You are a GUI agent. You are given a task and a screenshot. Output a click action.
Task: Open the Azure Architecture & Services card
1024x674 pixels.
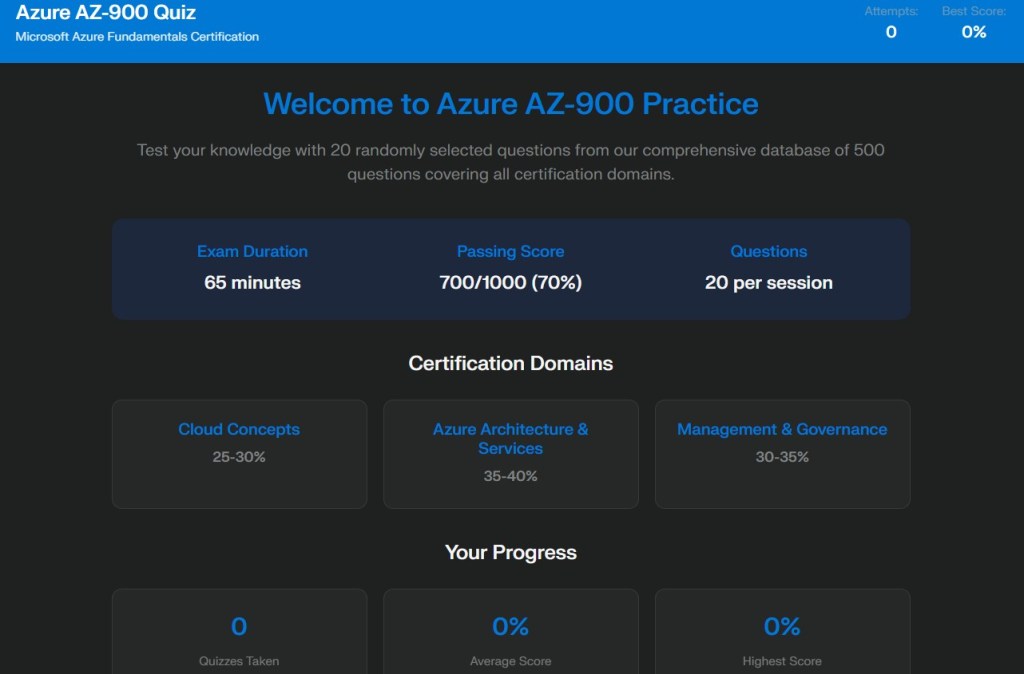510,453
